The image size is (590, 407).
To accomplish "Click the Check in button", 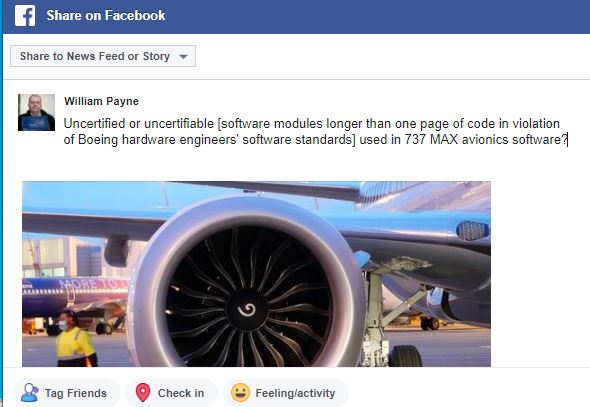I will click(171, 393).
